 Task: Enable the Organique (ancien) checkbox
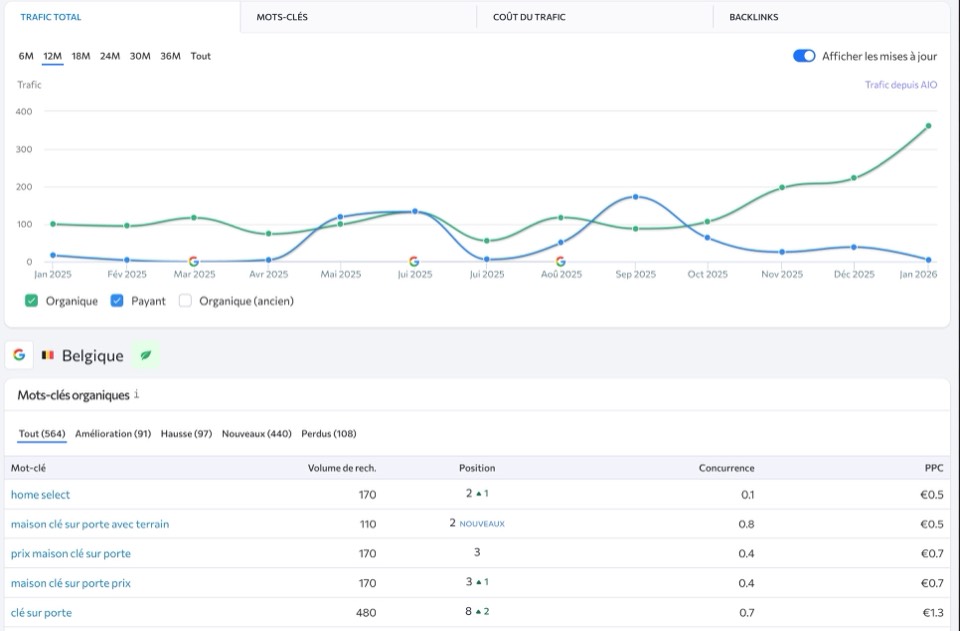pos(184,300)
